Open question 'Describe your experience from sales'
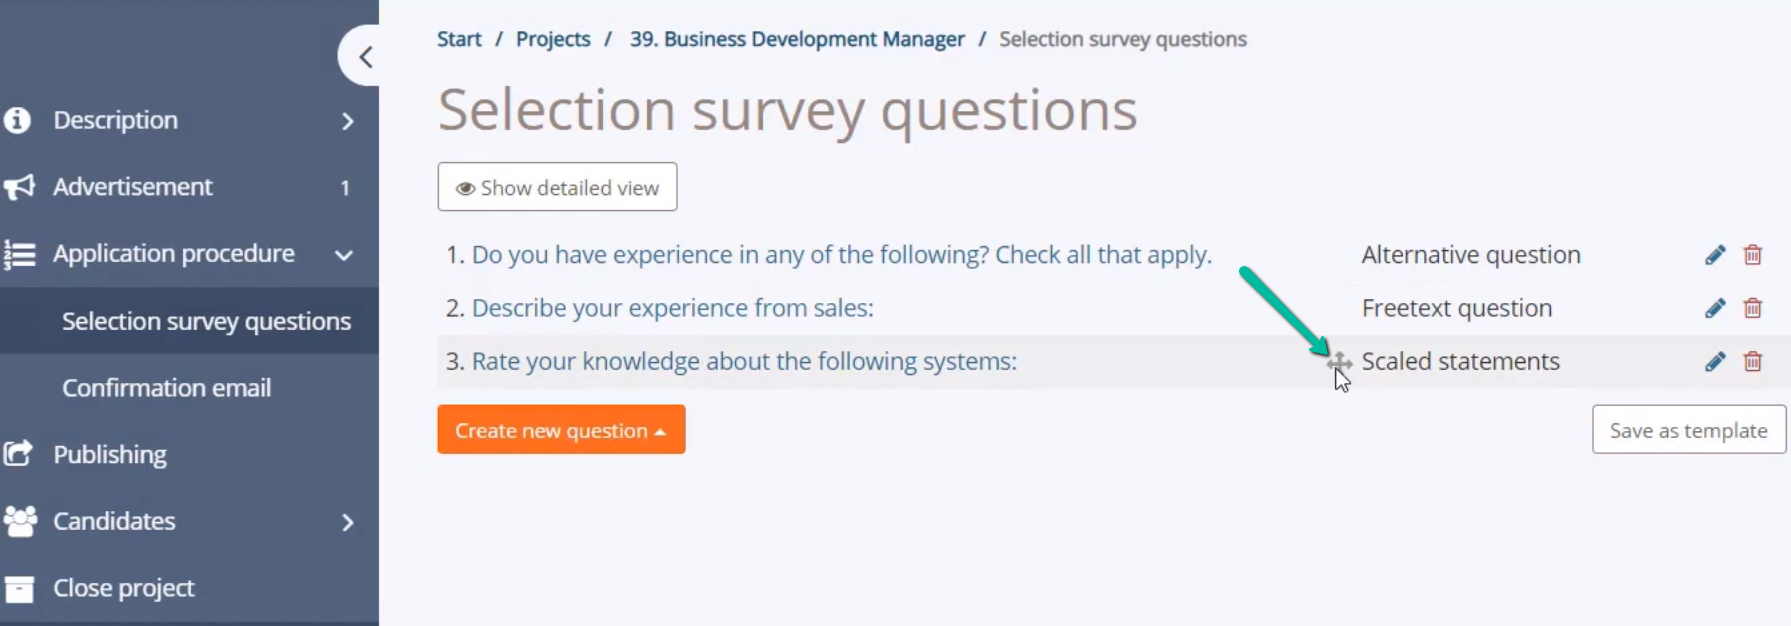Screen dimensions: 1791x626 pyautogui.click(x=672, y=308)
